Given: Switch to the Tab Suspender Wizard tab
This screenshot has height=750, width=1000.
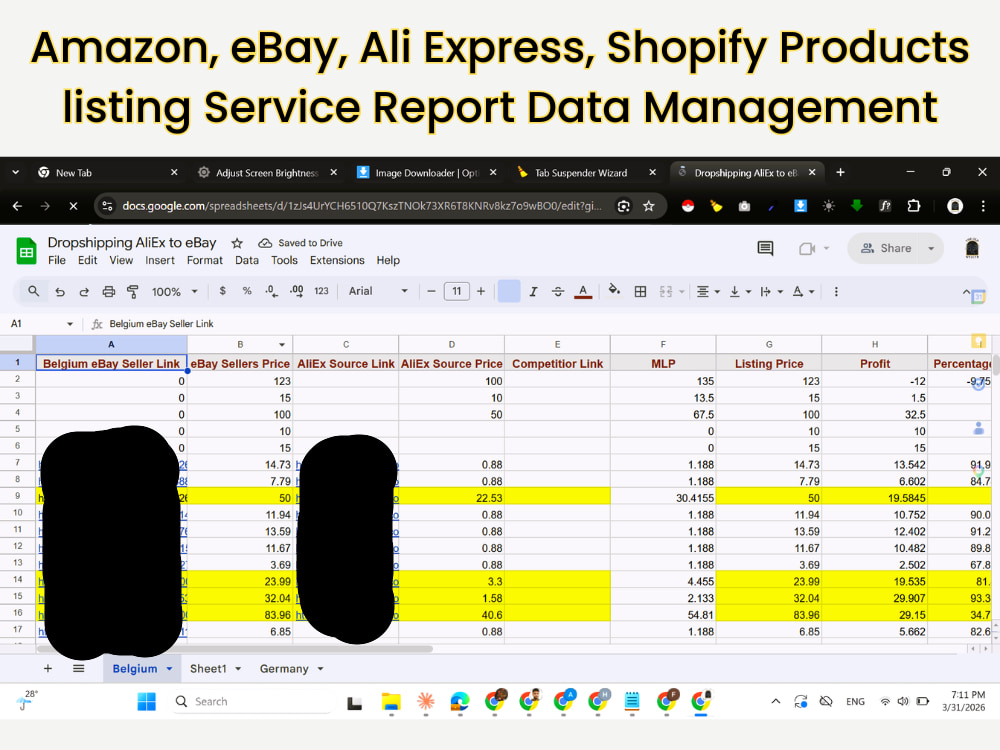Looking at the screenshot, I should (581, 173).
